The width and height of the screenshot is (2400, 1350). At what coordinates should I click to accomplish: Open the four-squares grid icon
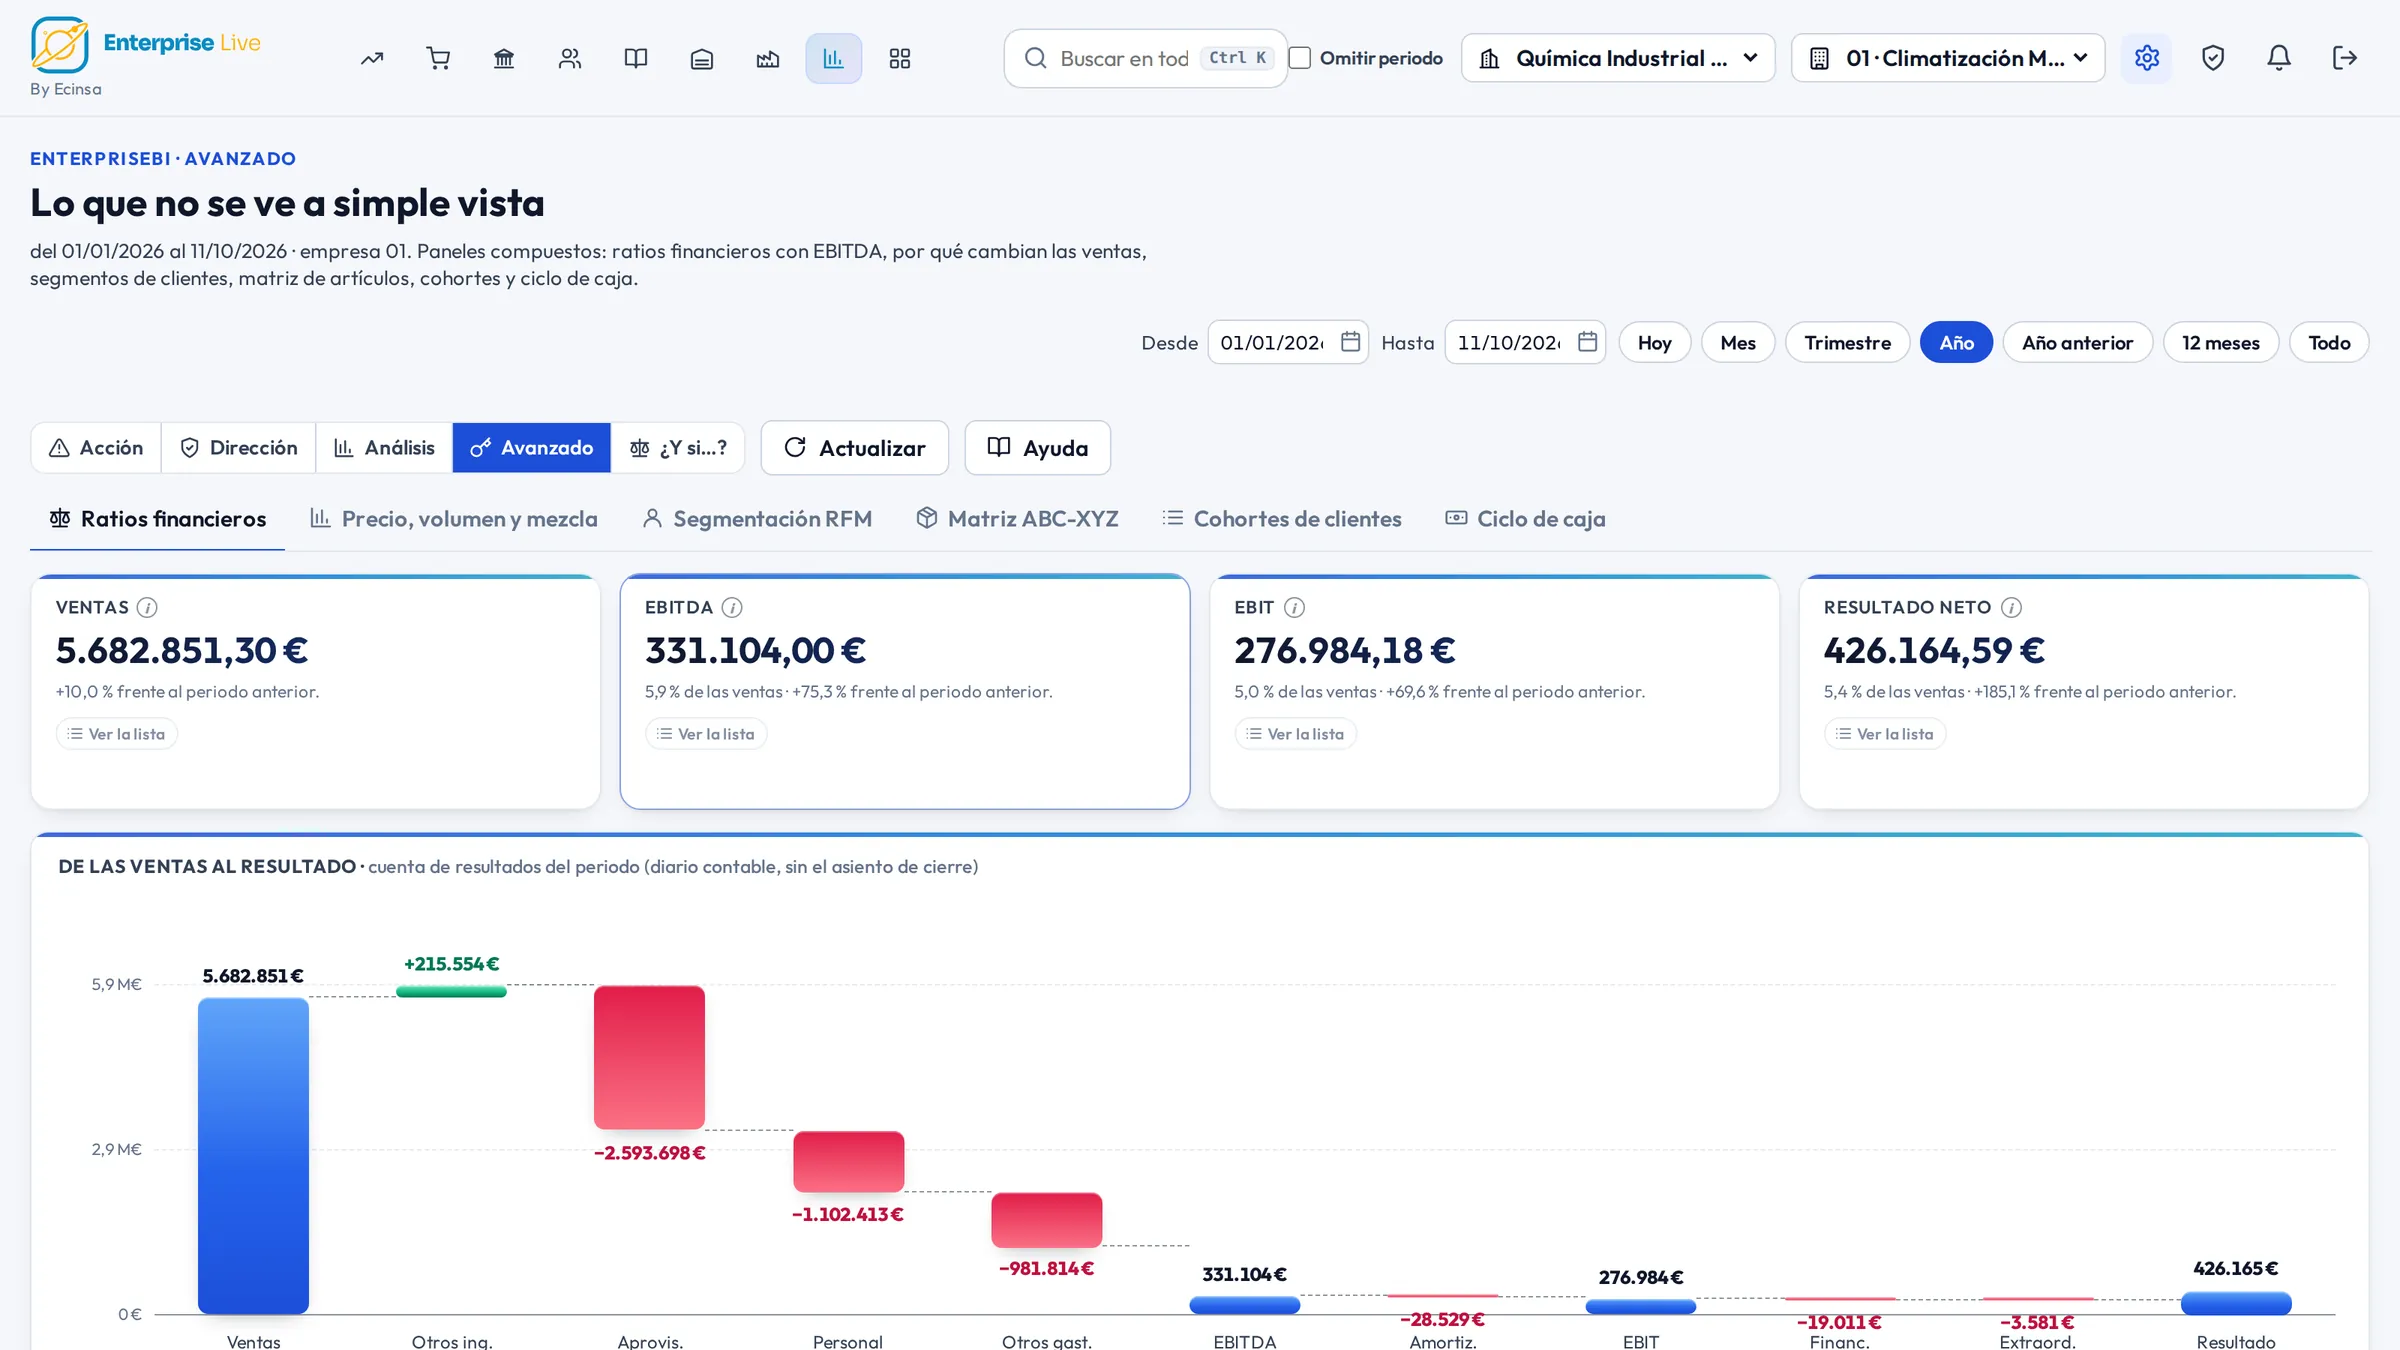point(900,58)
